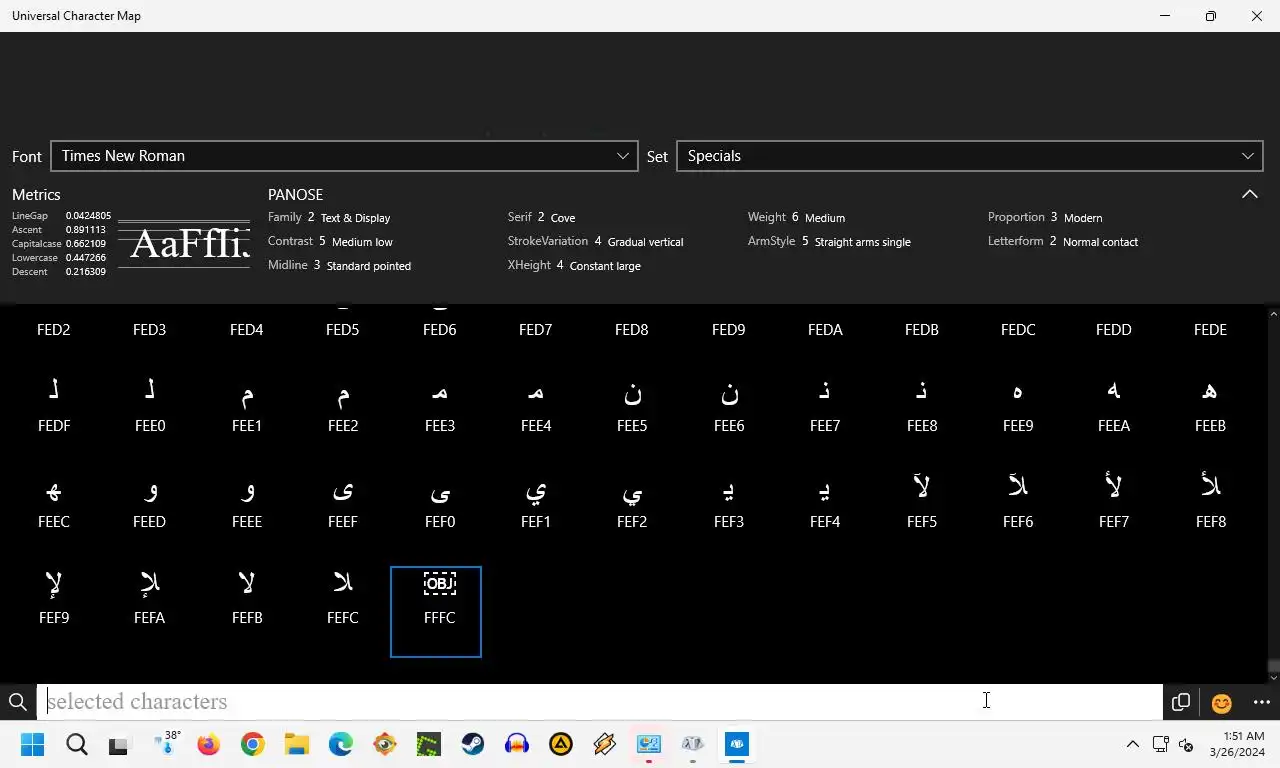Select the ligature character FEF6

click(x=1018, y=504)
